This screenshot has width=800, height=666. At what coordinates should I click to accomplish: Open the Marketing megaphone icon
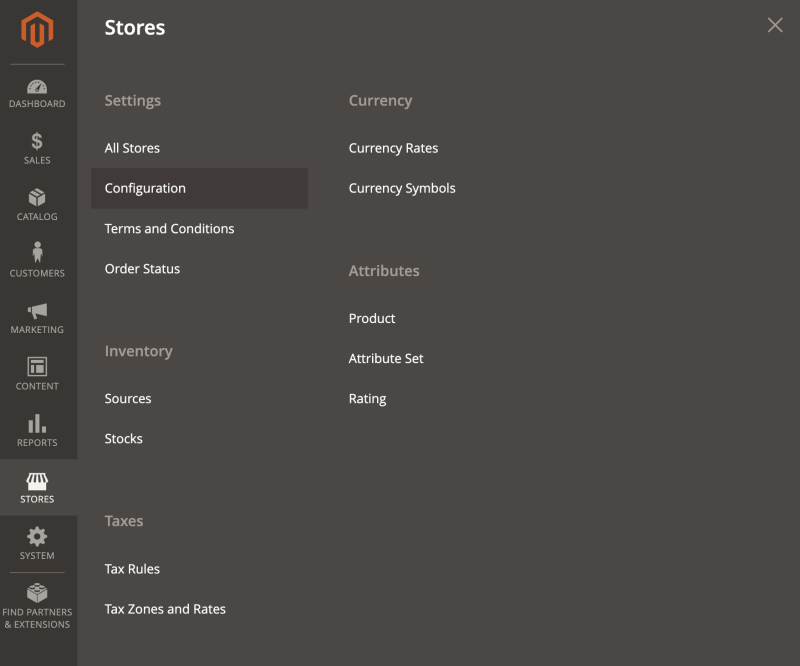[x=37, y=311]
